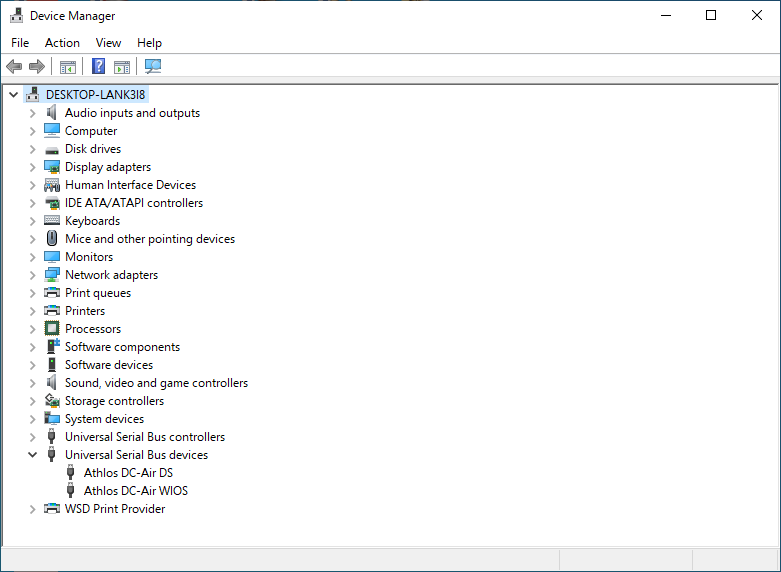Select Sound, video and game controllers
Screen dimensions: 781x572
click(156, 383)
